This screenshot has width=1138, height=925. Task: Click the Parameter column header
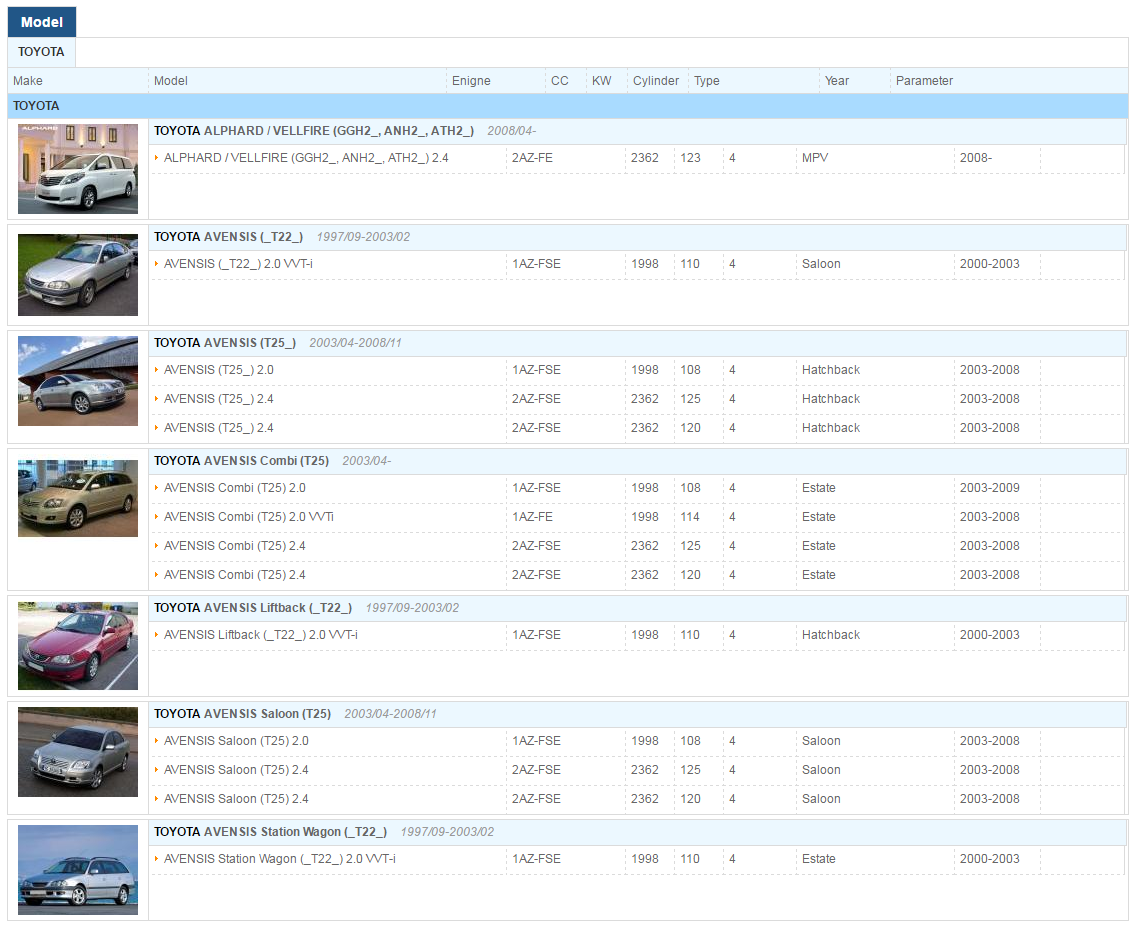coord(924,81)
